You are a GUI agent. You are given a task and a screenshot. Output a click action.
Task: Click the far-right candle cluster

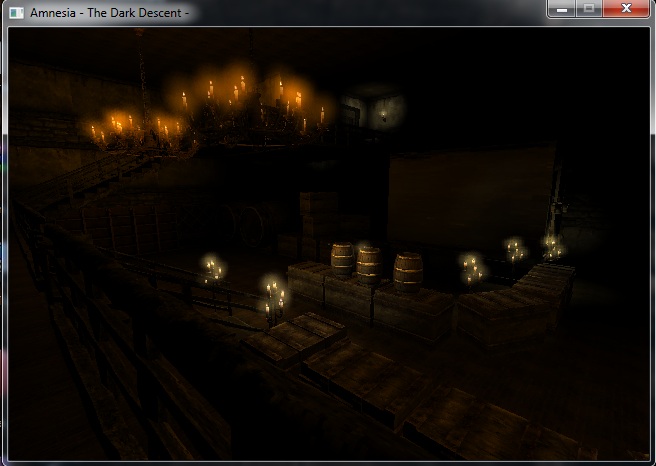551,244
